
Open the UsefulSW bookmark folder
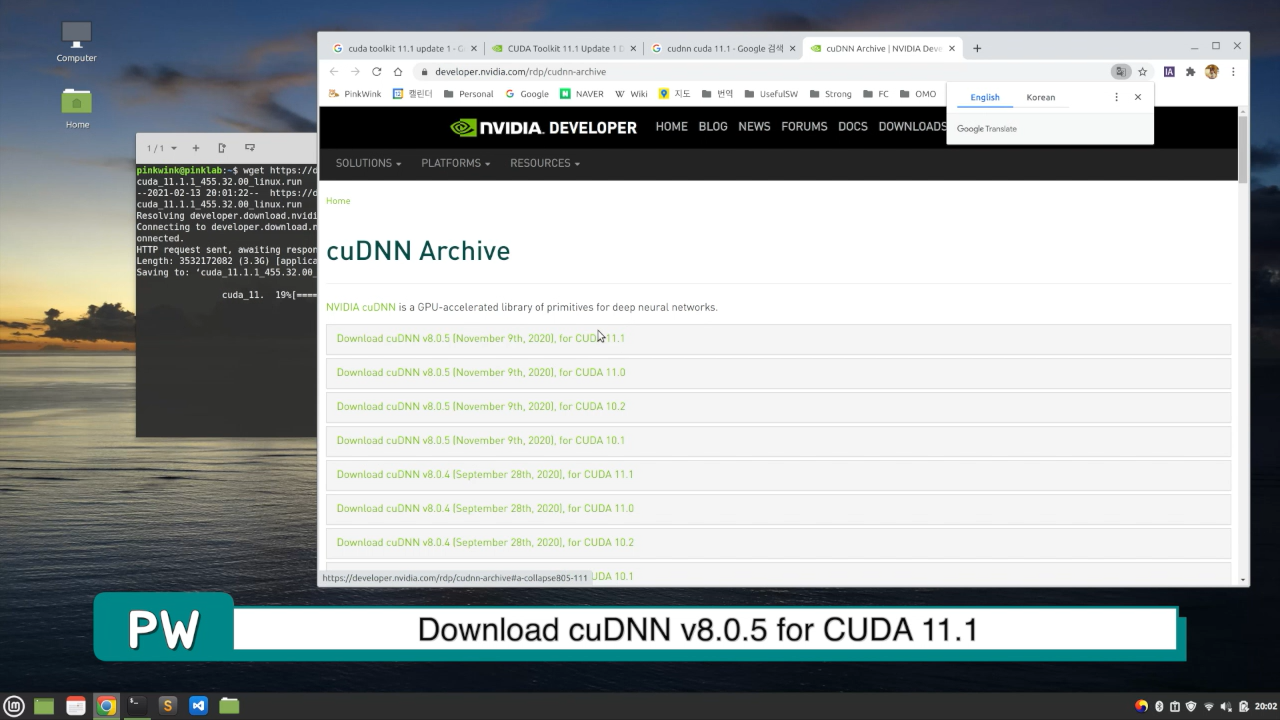pos(771,94)
